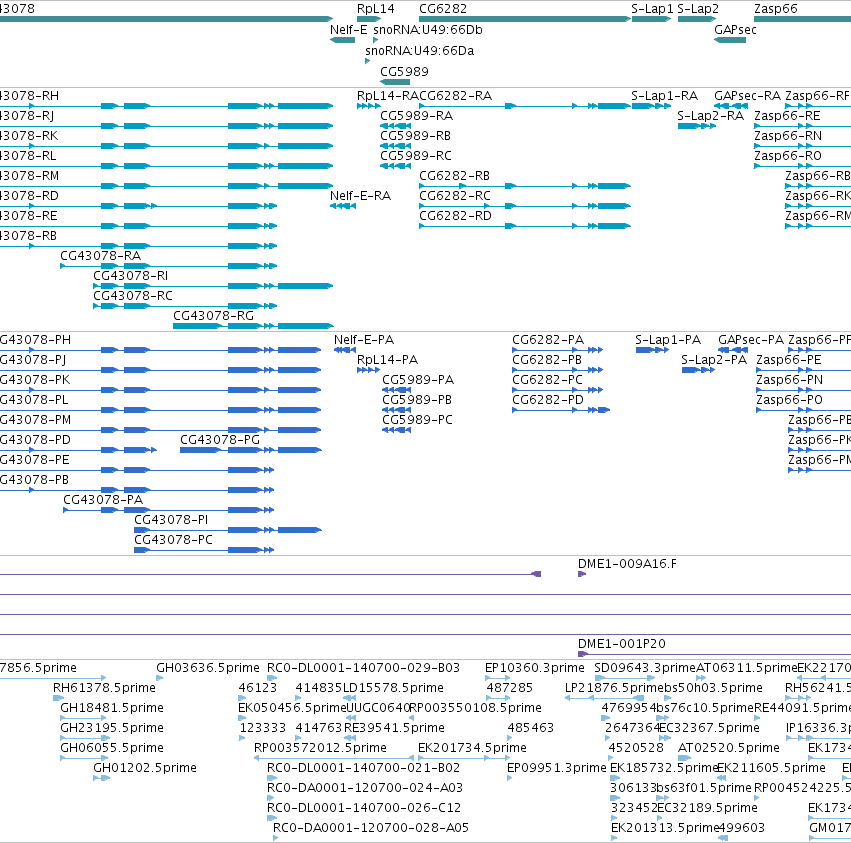Click the snoRNA:U49:66Da label

pyautogui.click(x=420, y=51)
